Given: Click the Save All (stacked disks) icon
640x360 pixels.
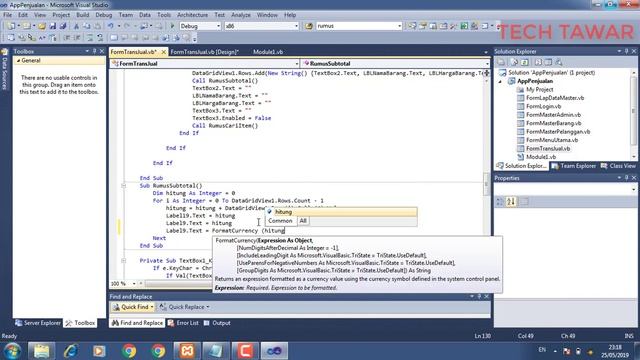Looking at the screenshot, I should click(63, 26).
